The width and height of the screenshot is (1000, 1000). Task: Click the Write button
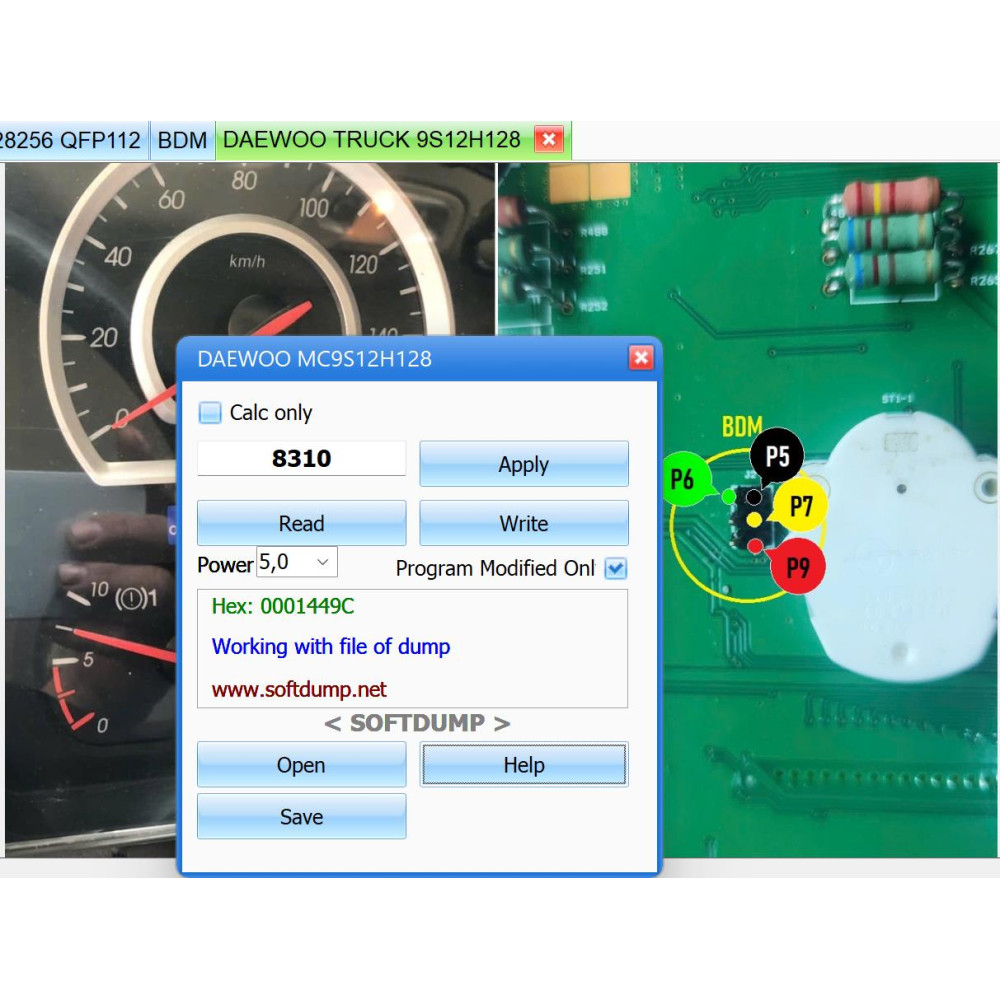tap(524, 523)
